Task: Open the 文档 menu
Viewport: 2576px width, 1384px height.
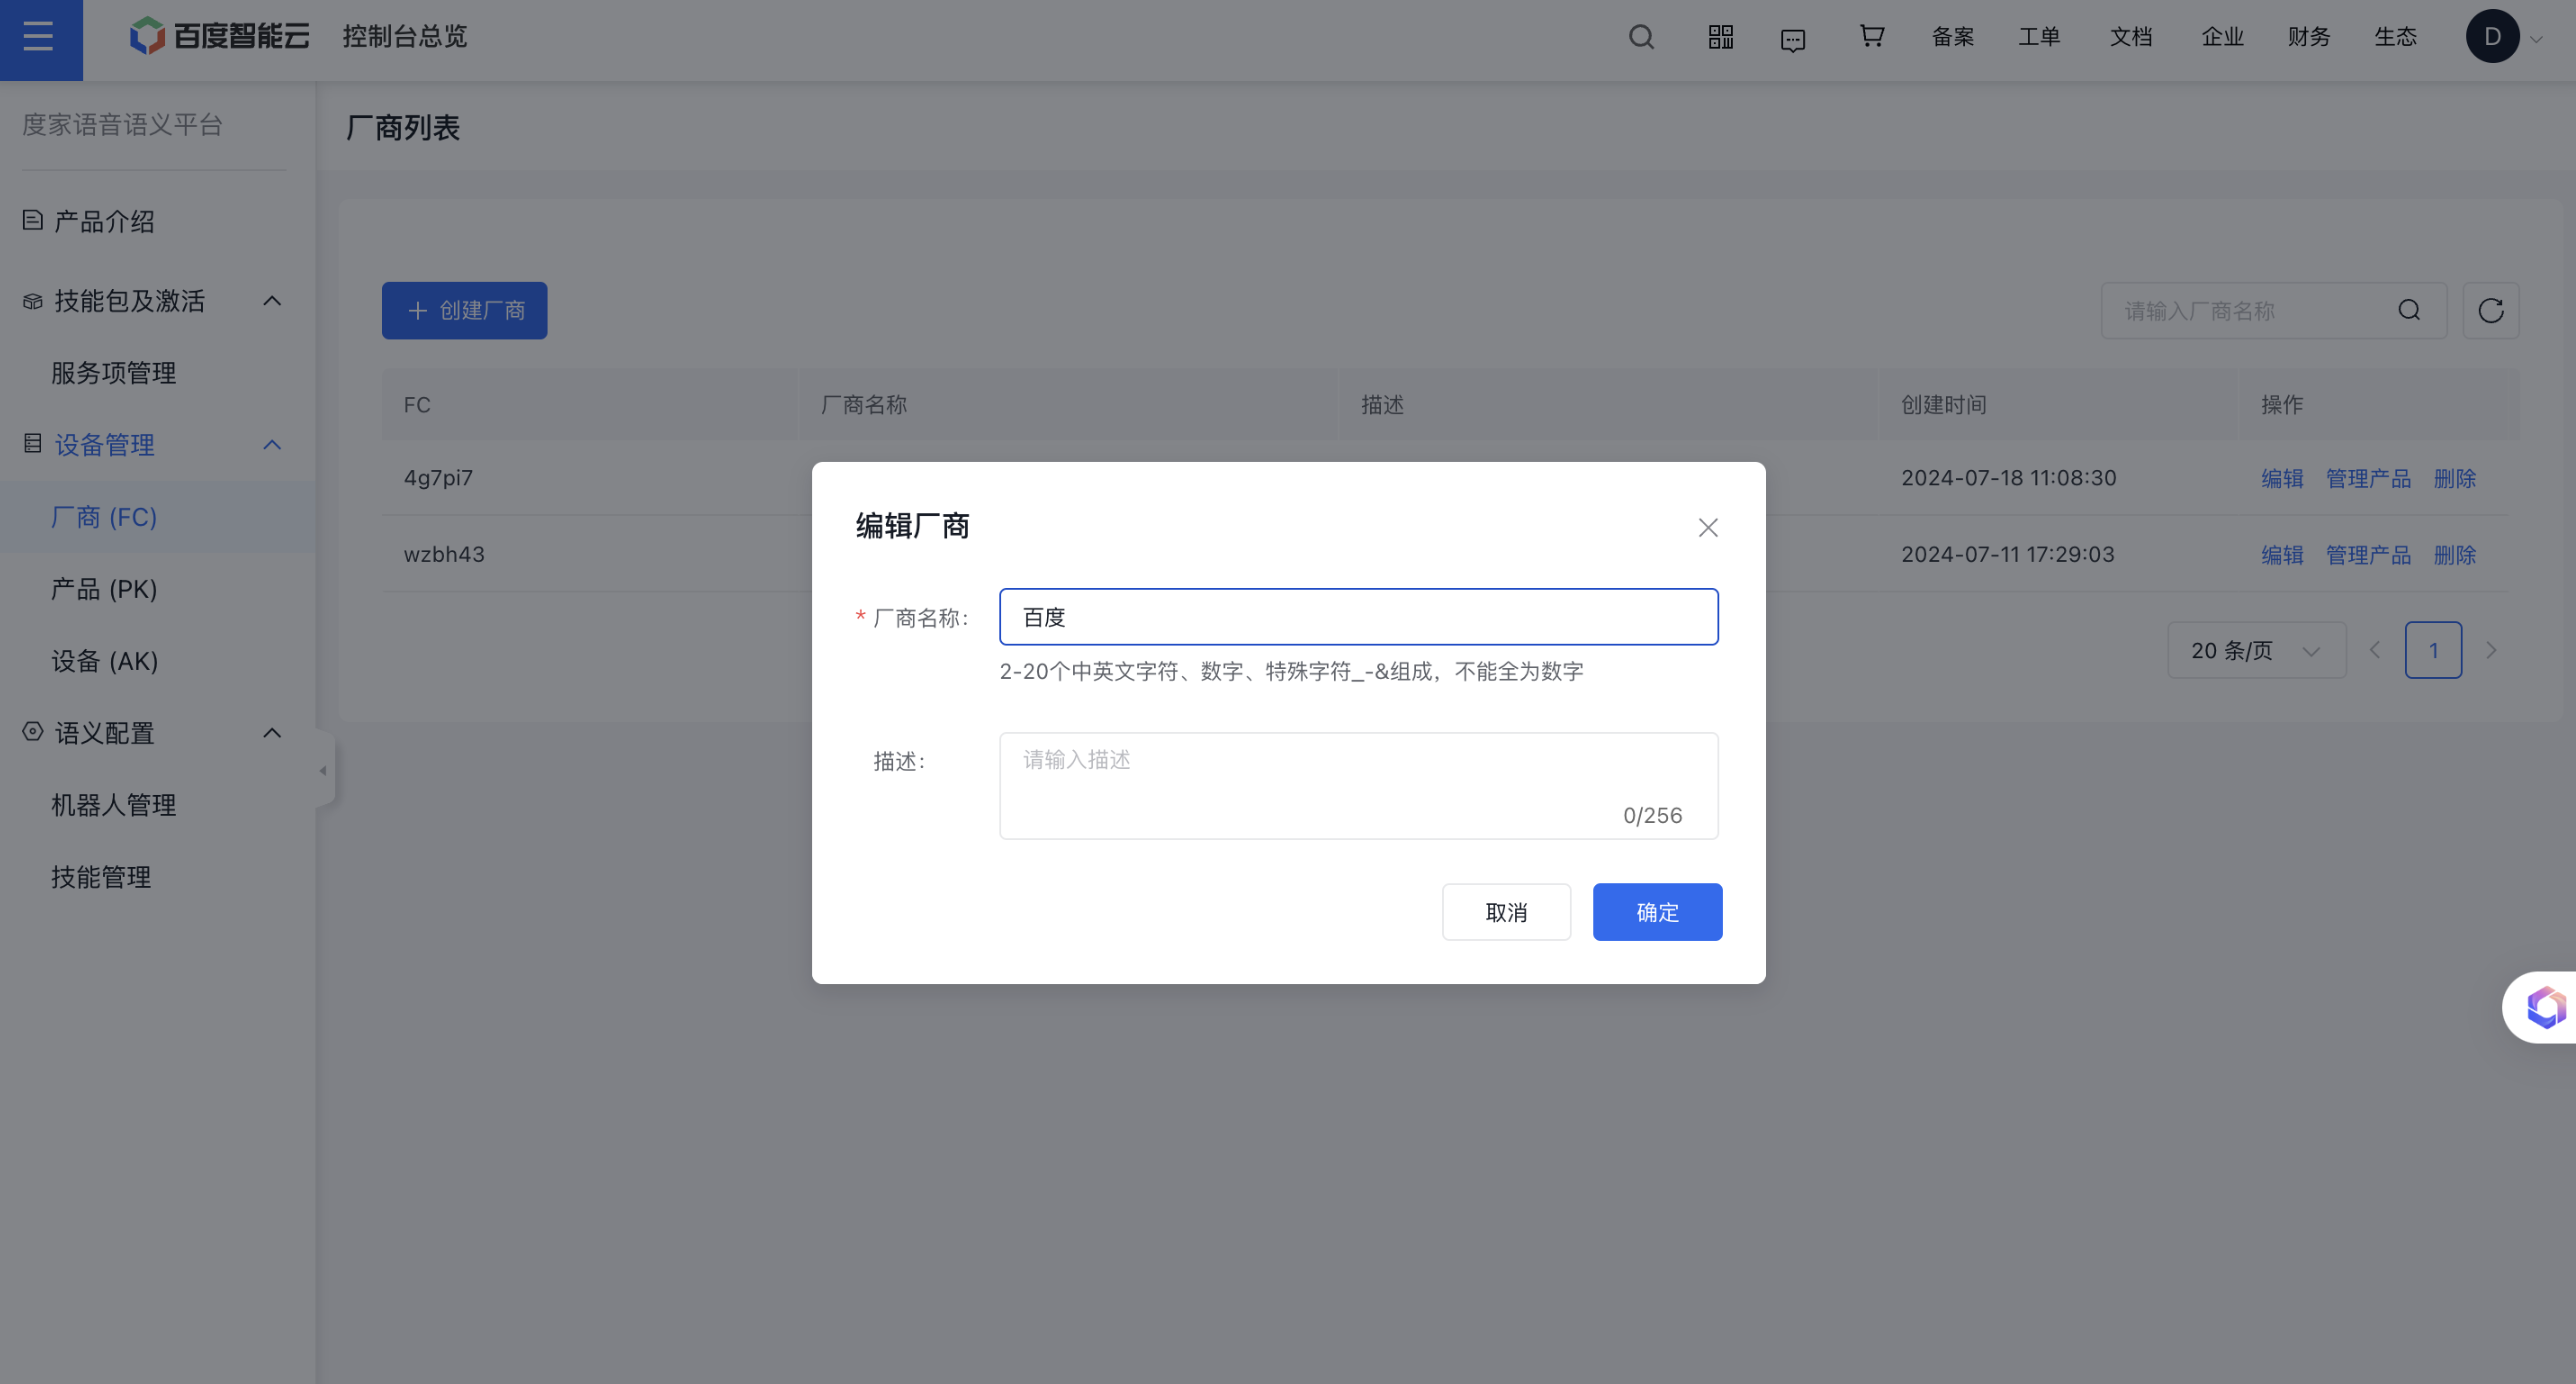Action: point(2130,37)
